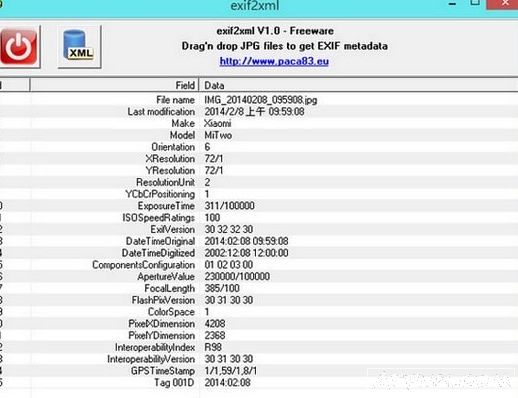Click the YCbCrPositioning value 1
The height and width of the screenshot is (398, 518).
207,194
